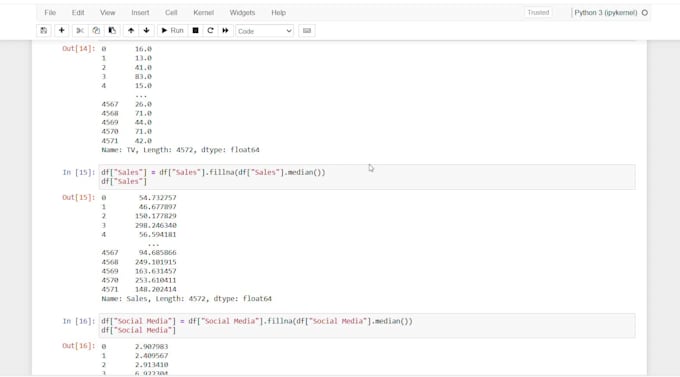This screenshot has width=680, height=377.
Task: Open the Kernel menu
Action: (x=203, y=13)
